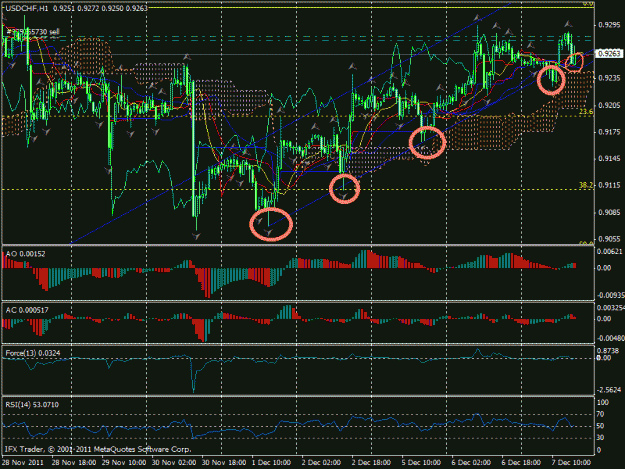This screenshot has width=625, height=469.
Task: Click price scale value 0.9295
Action: 609,25
